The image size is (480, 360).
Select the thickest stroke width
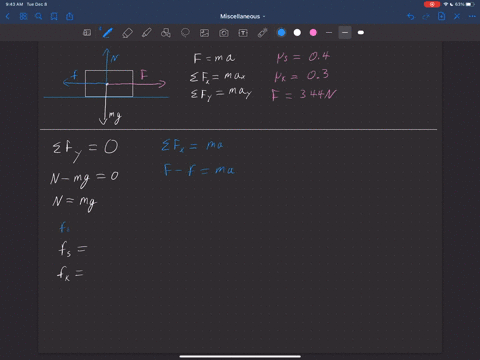coord(361,33)
